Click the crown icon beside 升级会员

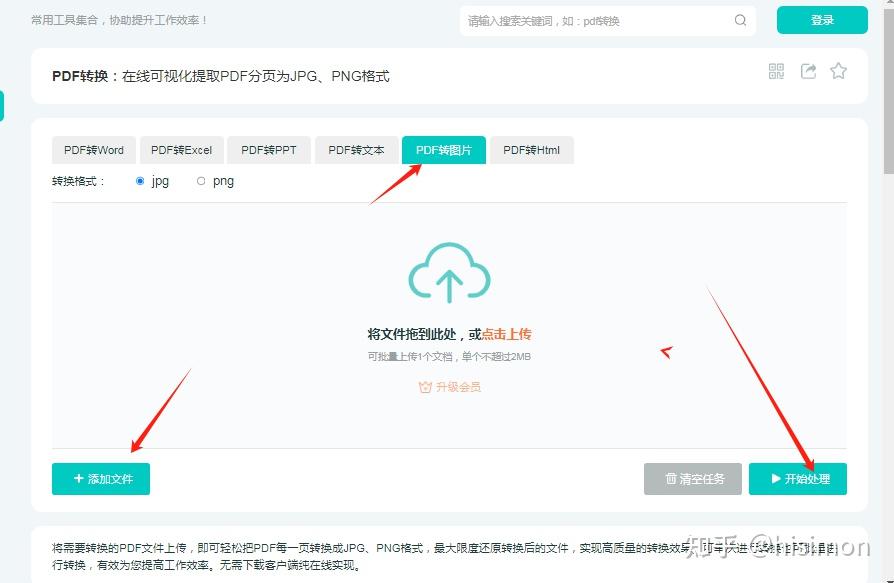click(x=425, y=388)
